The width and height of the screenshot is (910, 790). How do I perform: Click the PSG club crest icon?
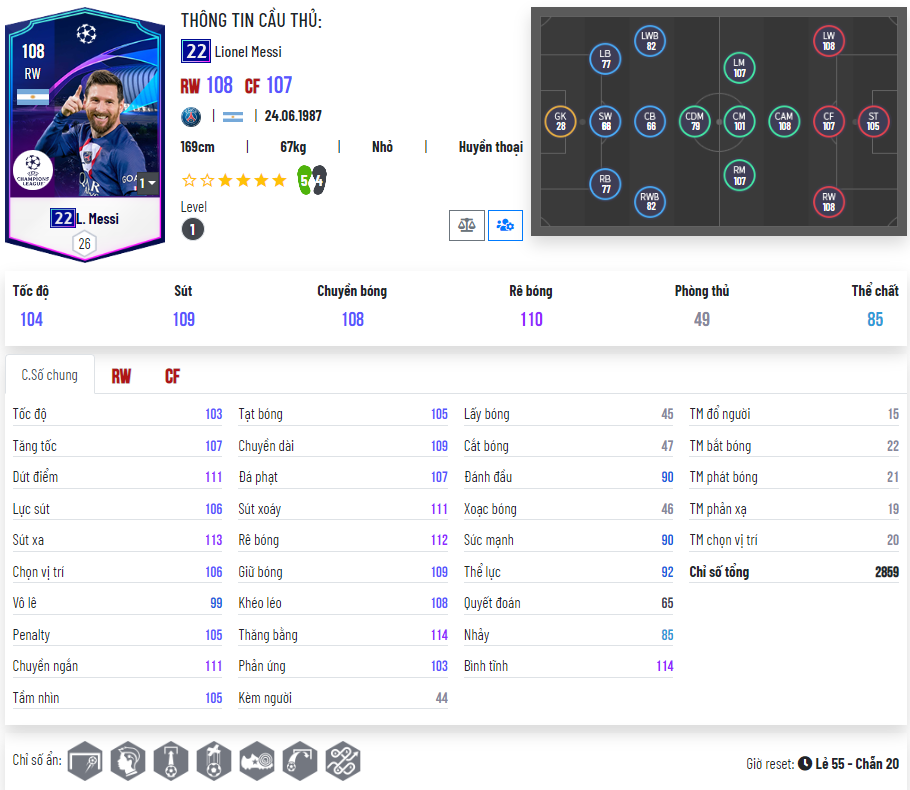[x=191, y=117]
